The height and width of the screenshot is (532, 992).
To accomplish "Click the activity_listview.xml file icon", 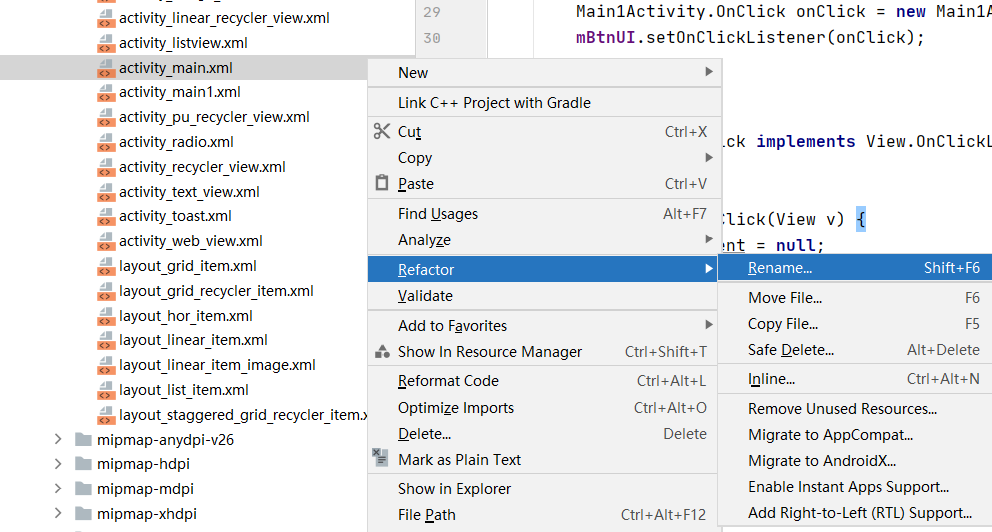I will 106,43.
